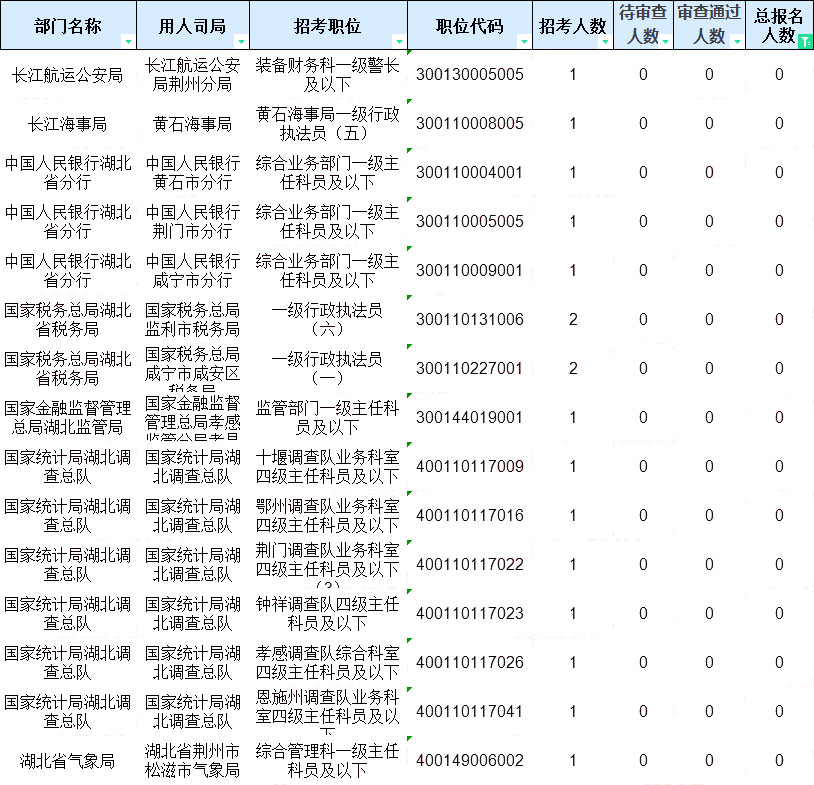Select cell 国家税务总局监利市税务局

[x=193, y=319]
